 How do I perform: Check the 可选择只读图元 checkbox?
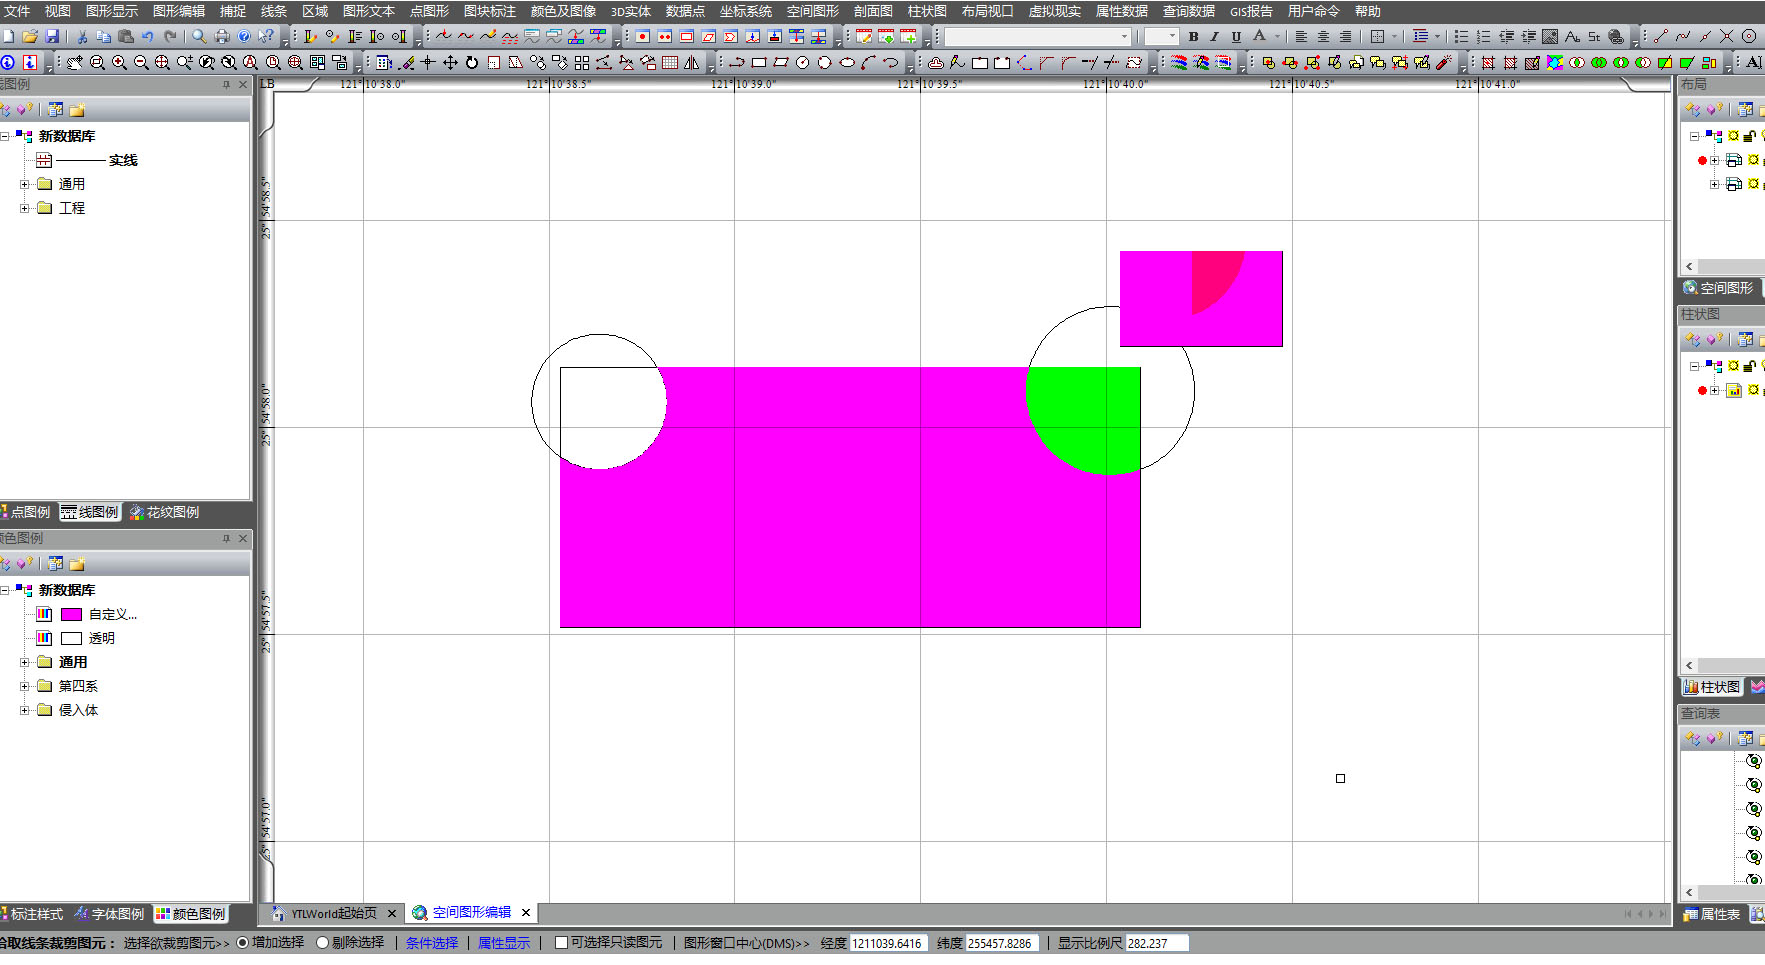click(x=561, y=942)
